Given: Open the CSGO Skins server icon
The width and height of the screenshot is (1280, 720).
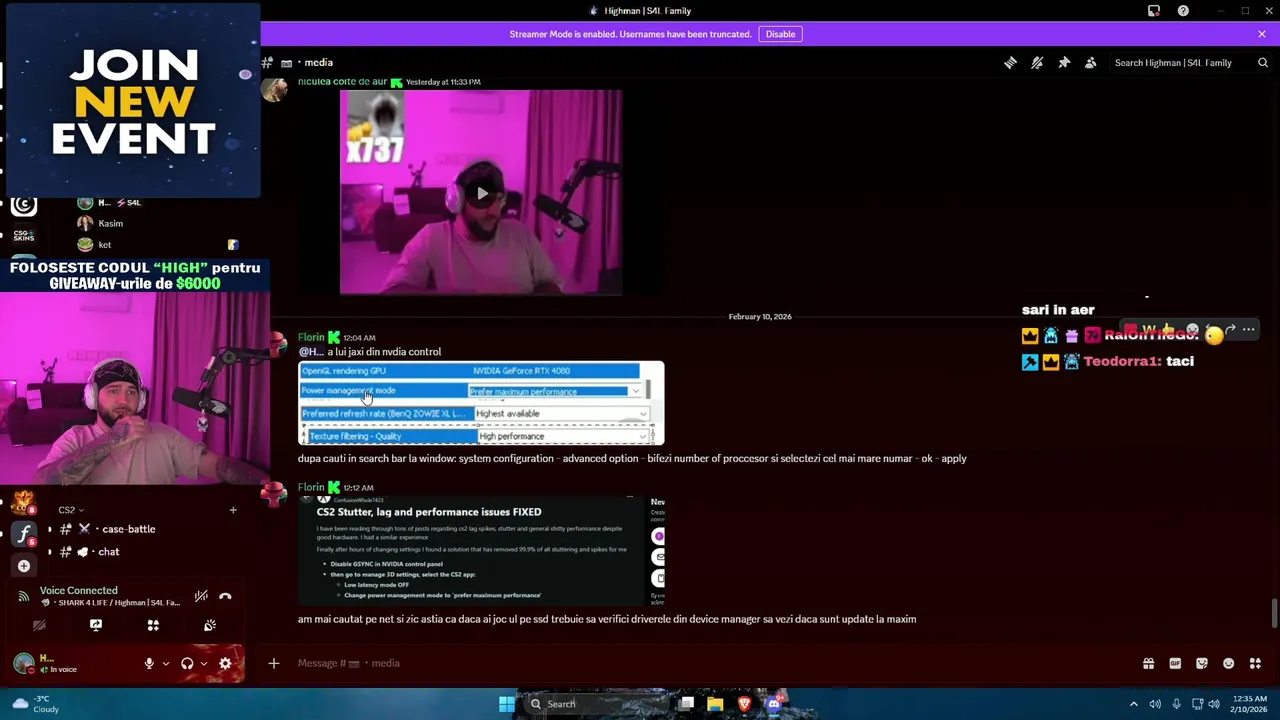Looking at the screenshot, I should point(24,236).
